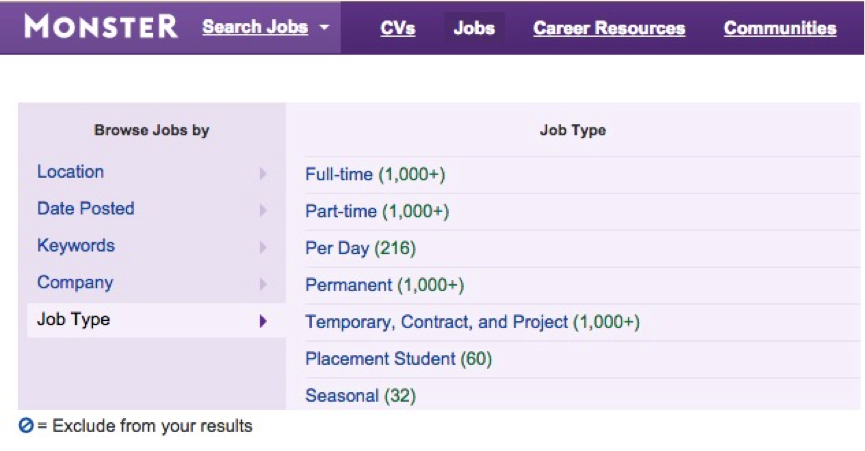865x451 pixels.
Task: Select Location browse category
Action: click(71, 171)
